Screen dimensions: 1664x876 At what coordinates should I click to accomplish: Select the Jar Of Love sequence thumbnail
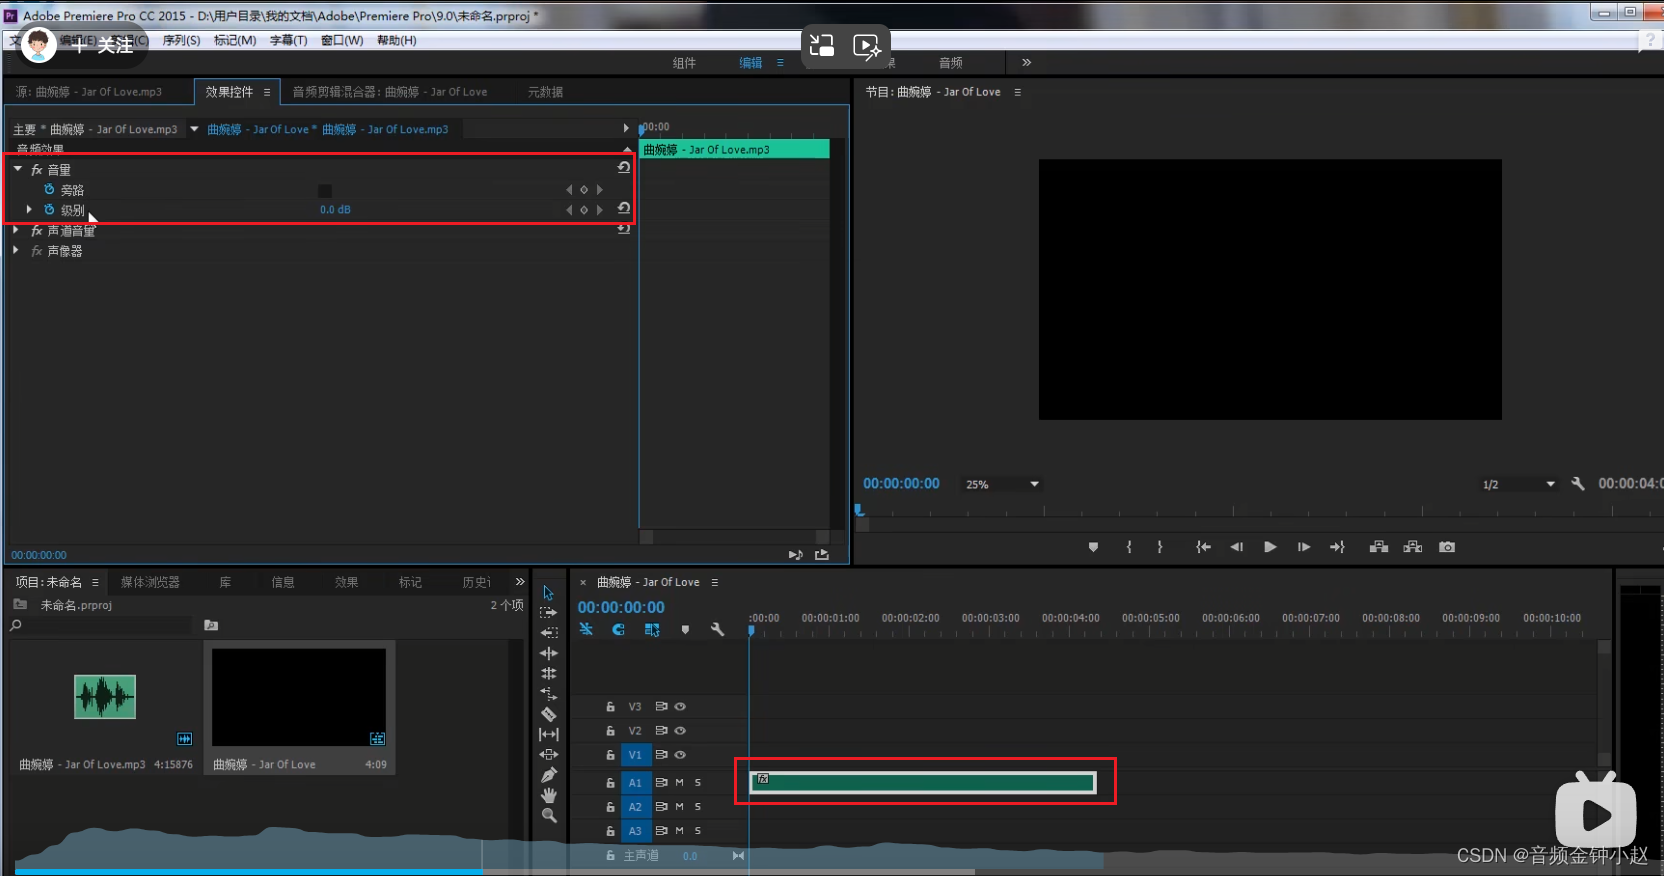[x=299, y=697]
